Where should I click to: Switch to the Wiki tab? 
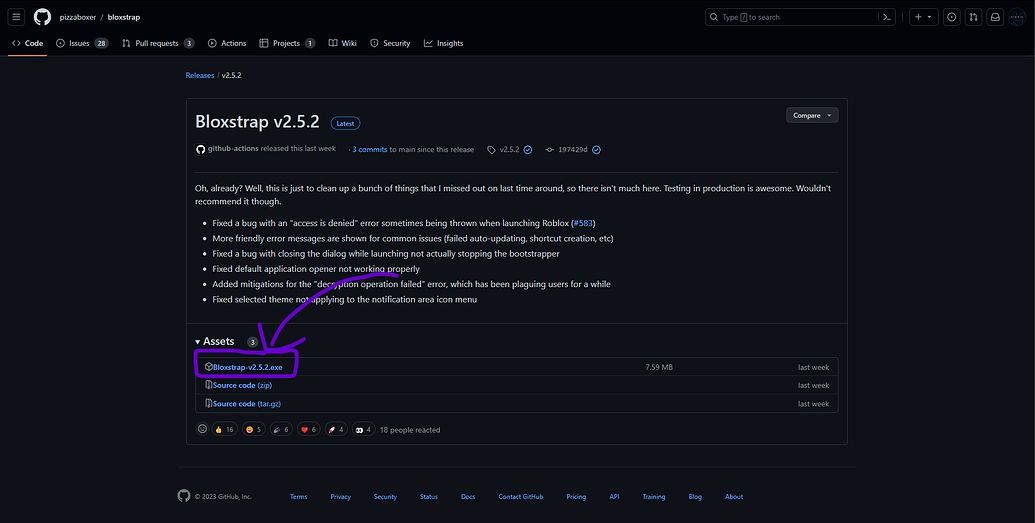343,43
